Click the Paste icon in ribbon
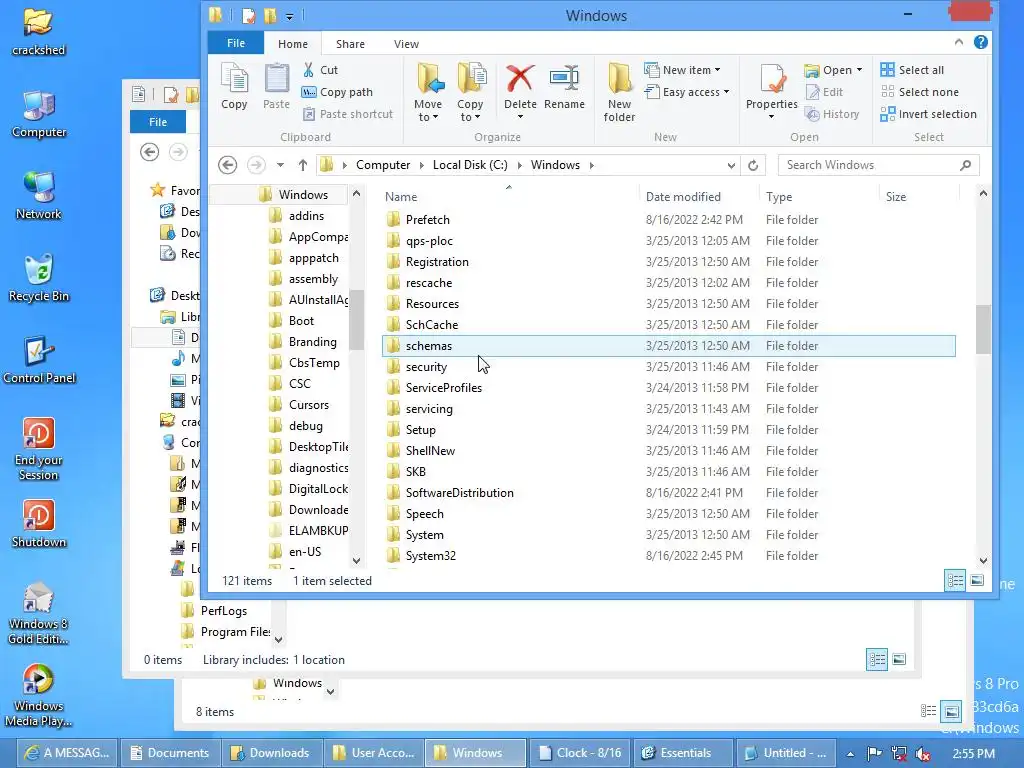1024x768 pixels. click(x=276, y=87)
